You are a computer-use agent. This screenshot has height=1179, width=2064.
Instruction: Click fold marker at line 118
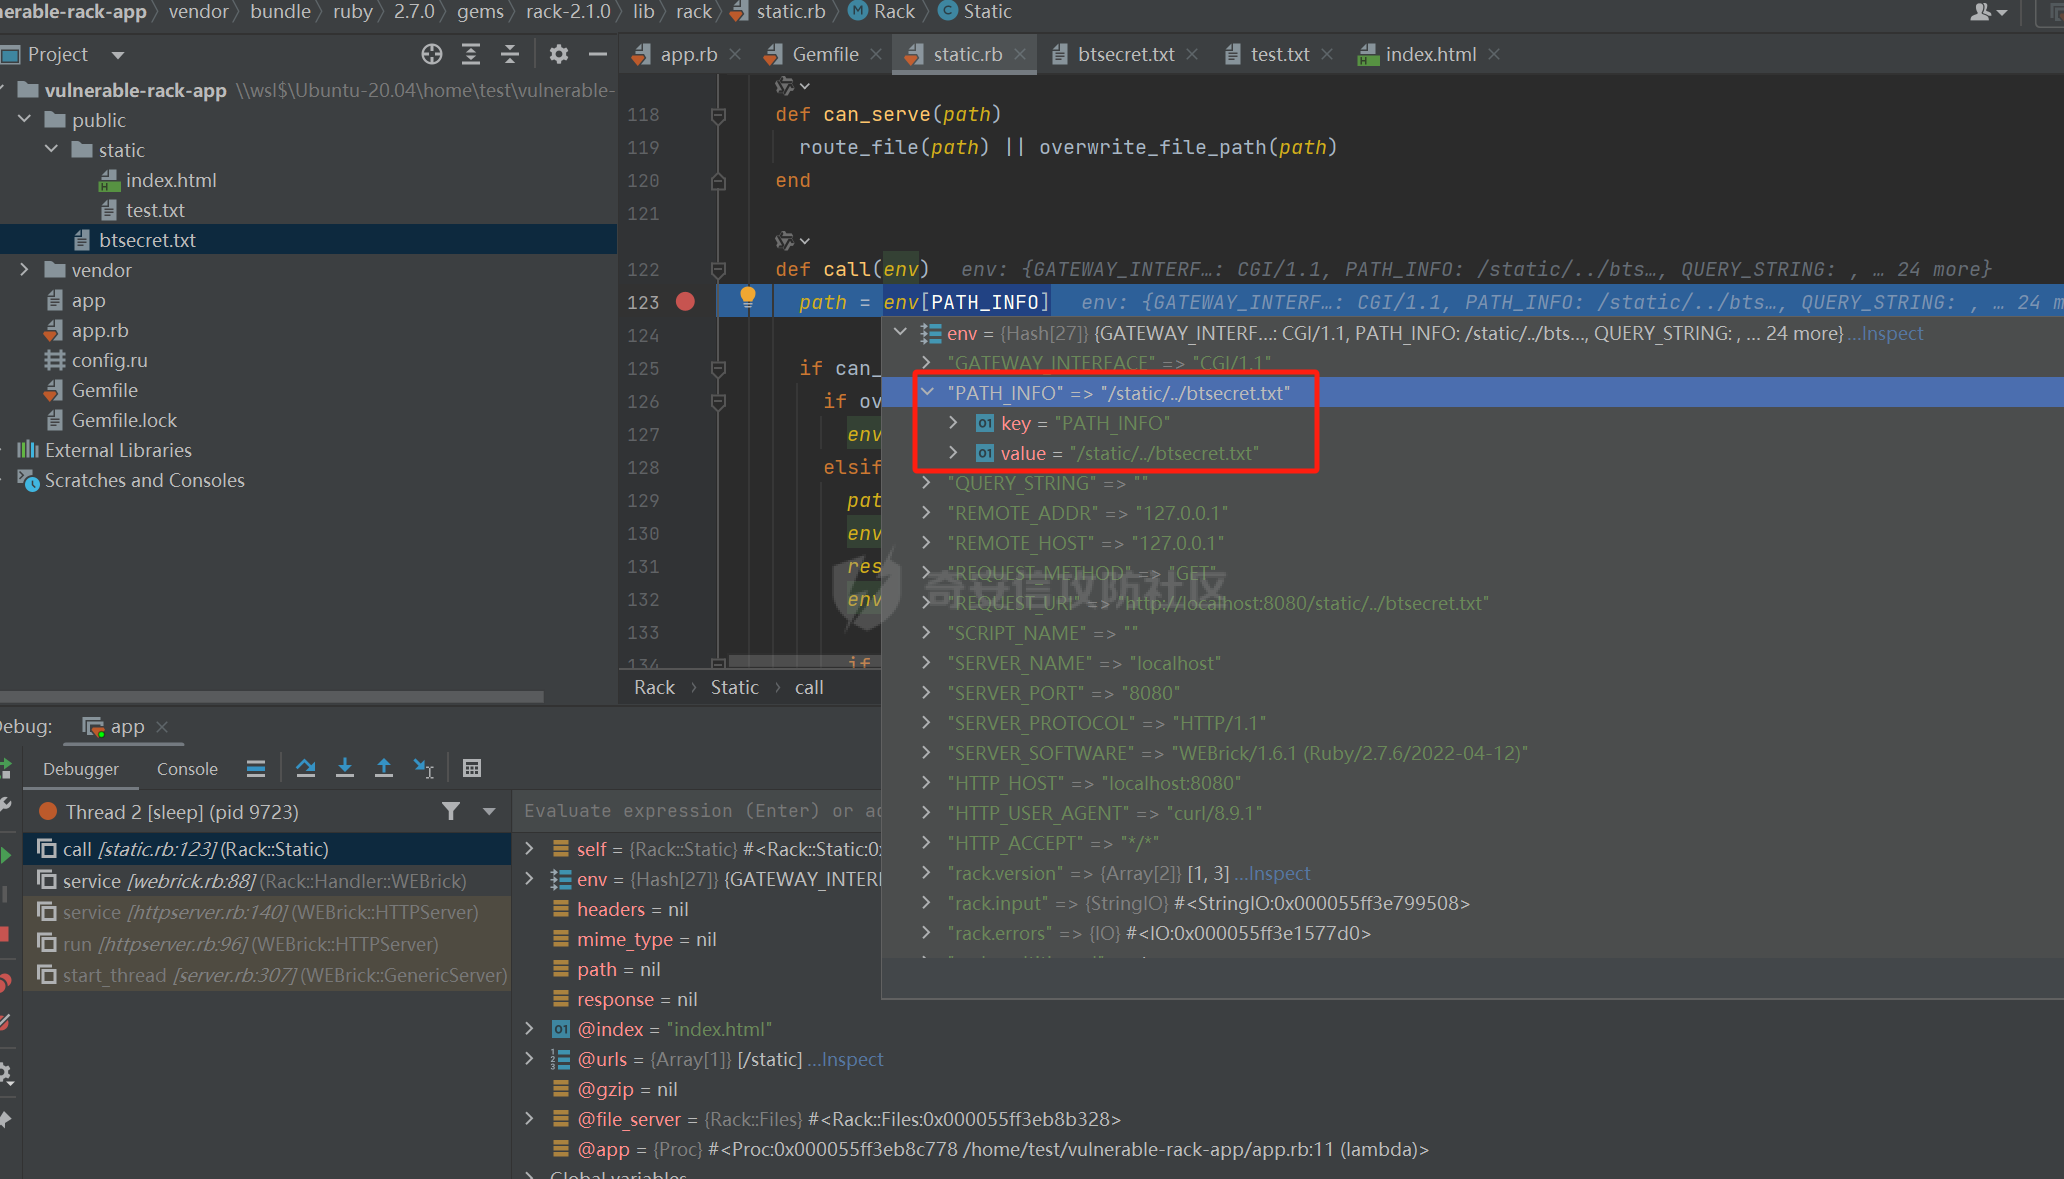click(718, 115)
